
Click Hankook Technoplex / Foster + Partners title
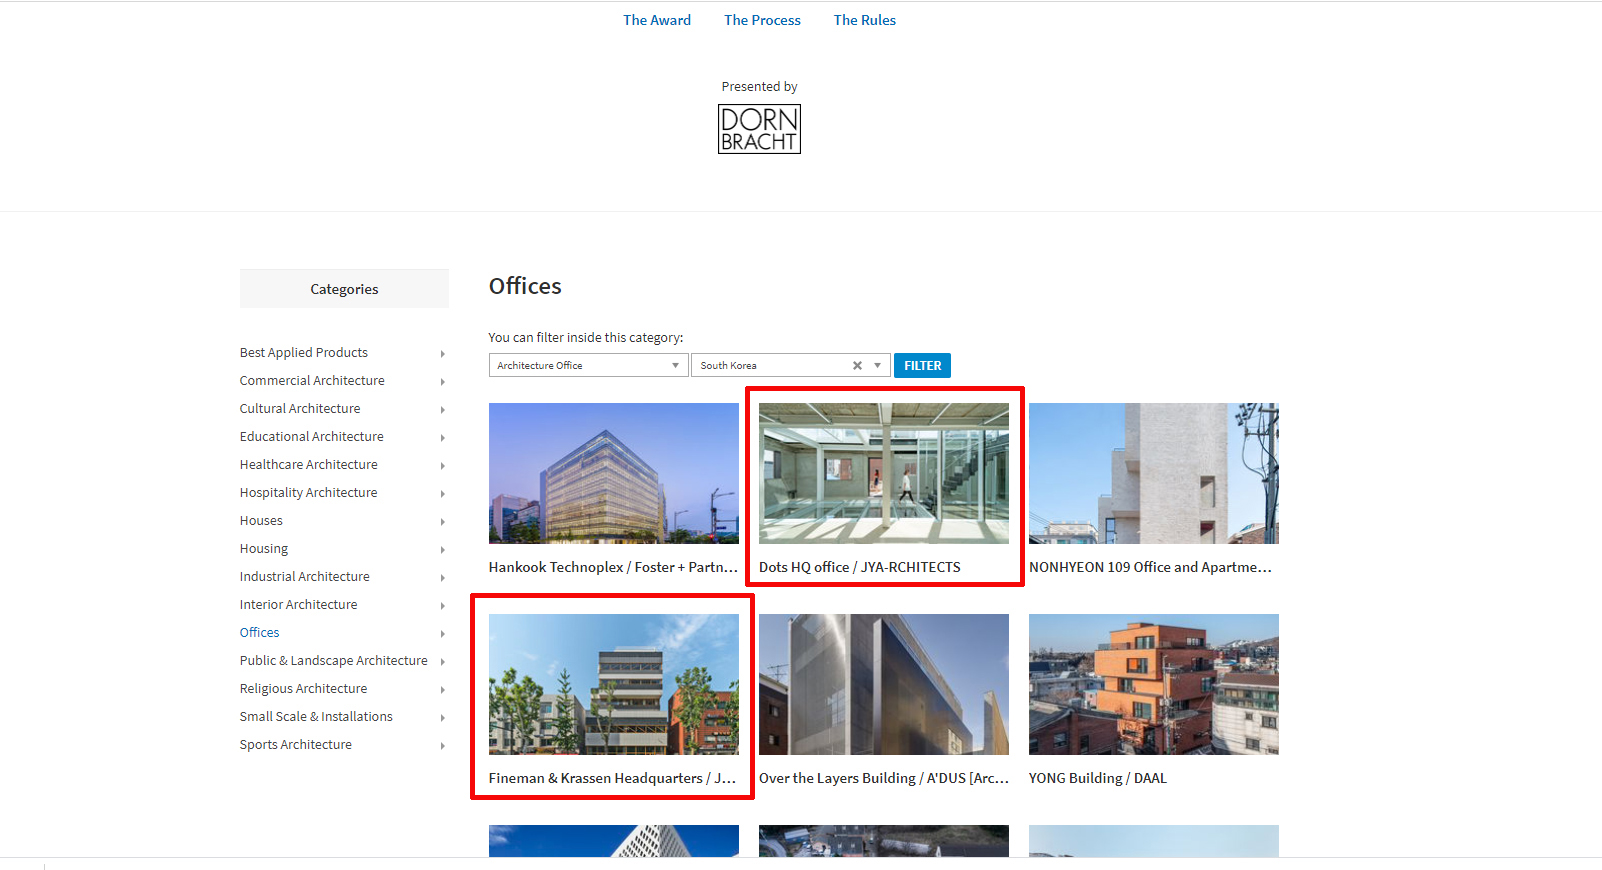click(x=613, y=567)
